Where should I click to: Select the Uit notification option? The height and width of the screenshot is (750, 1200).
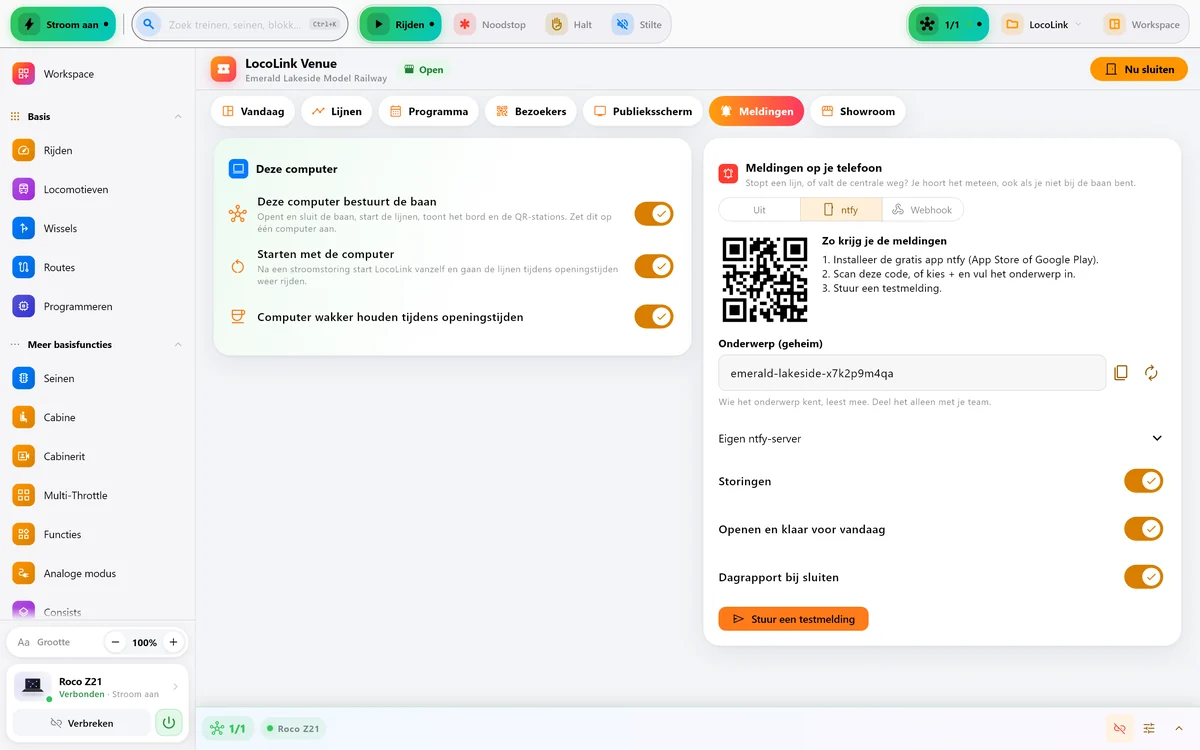(x=760, y=209)
